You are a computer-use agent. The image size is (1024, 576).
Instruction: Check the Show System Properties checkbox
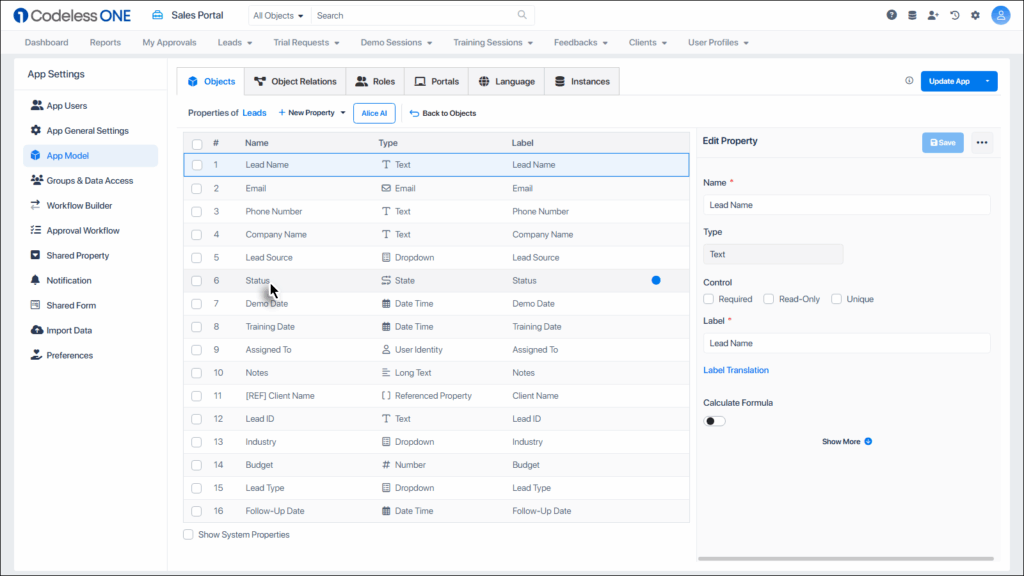pos(188,534)
